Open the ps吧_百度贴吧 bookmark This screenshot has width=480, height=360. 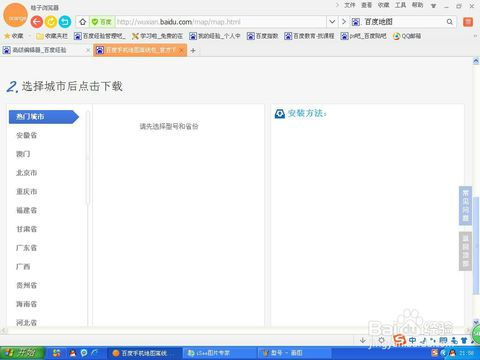coord(363,36)
